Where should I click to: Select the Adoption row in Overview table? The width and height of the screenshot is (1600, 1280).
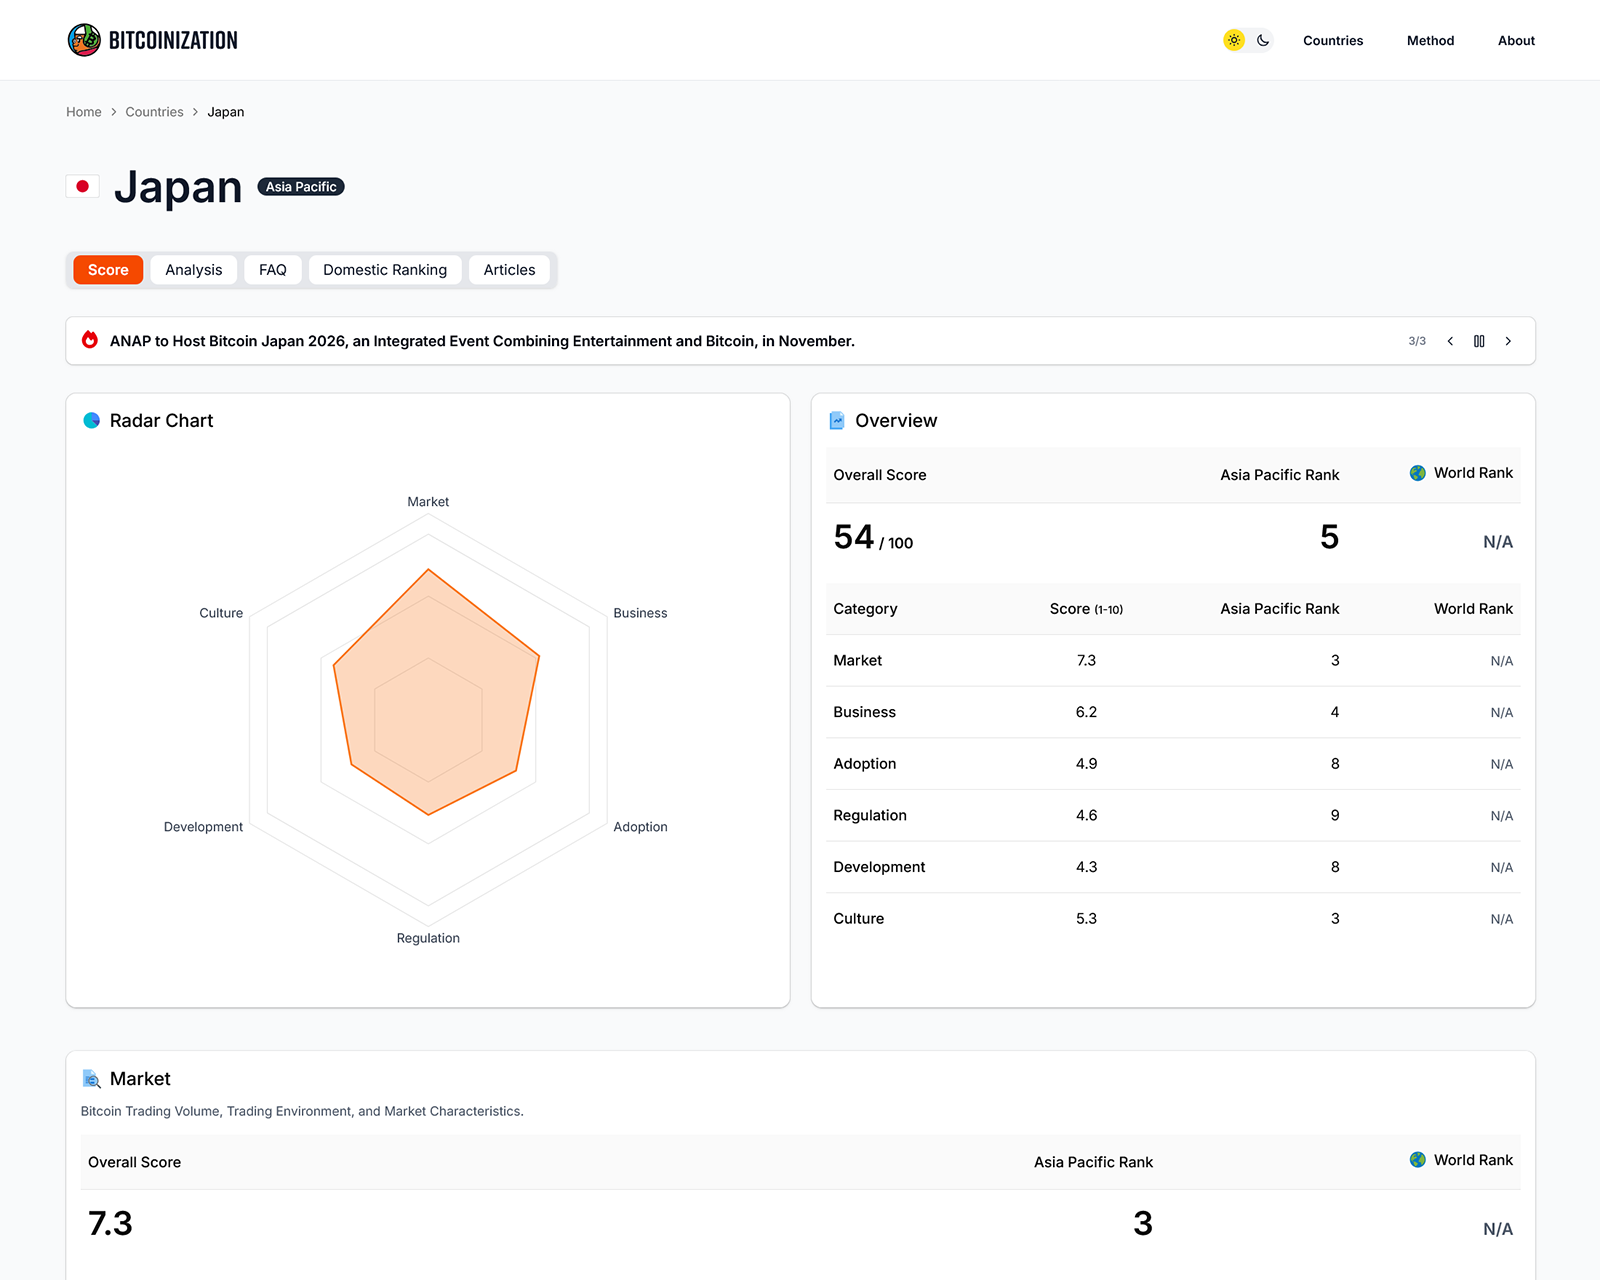[1173, 764]
